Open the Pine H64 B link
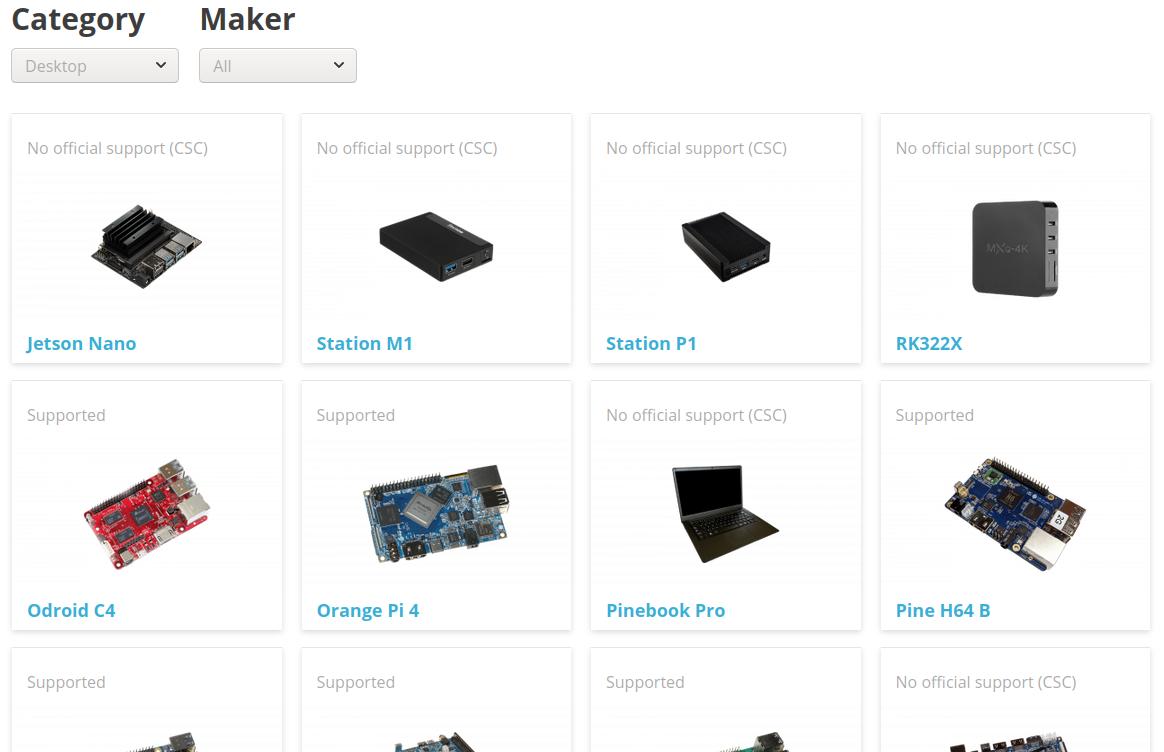 tap(943, 611)
